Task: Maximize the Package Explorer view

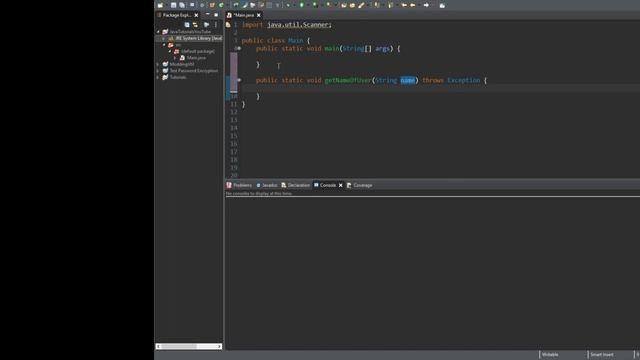Action: coord(216,15)
